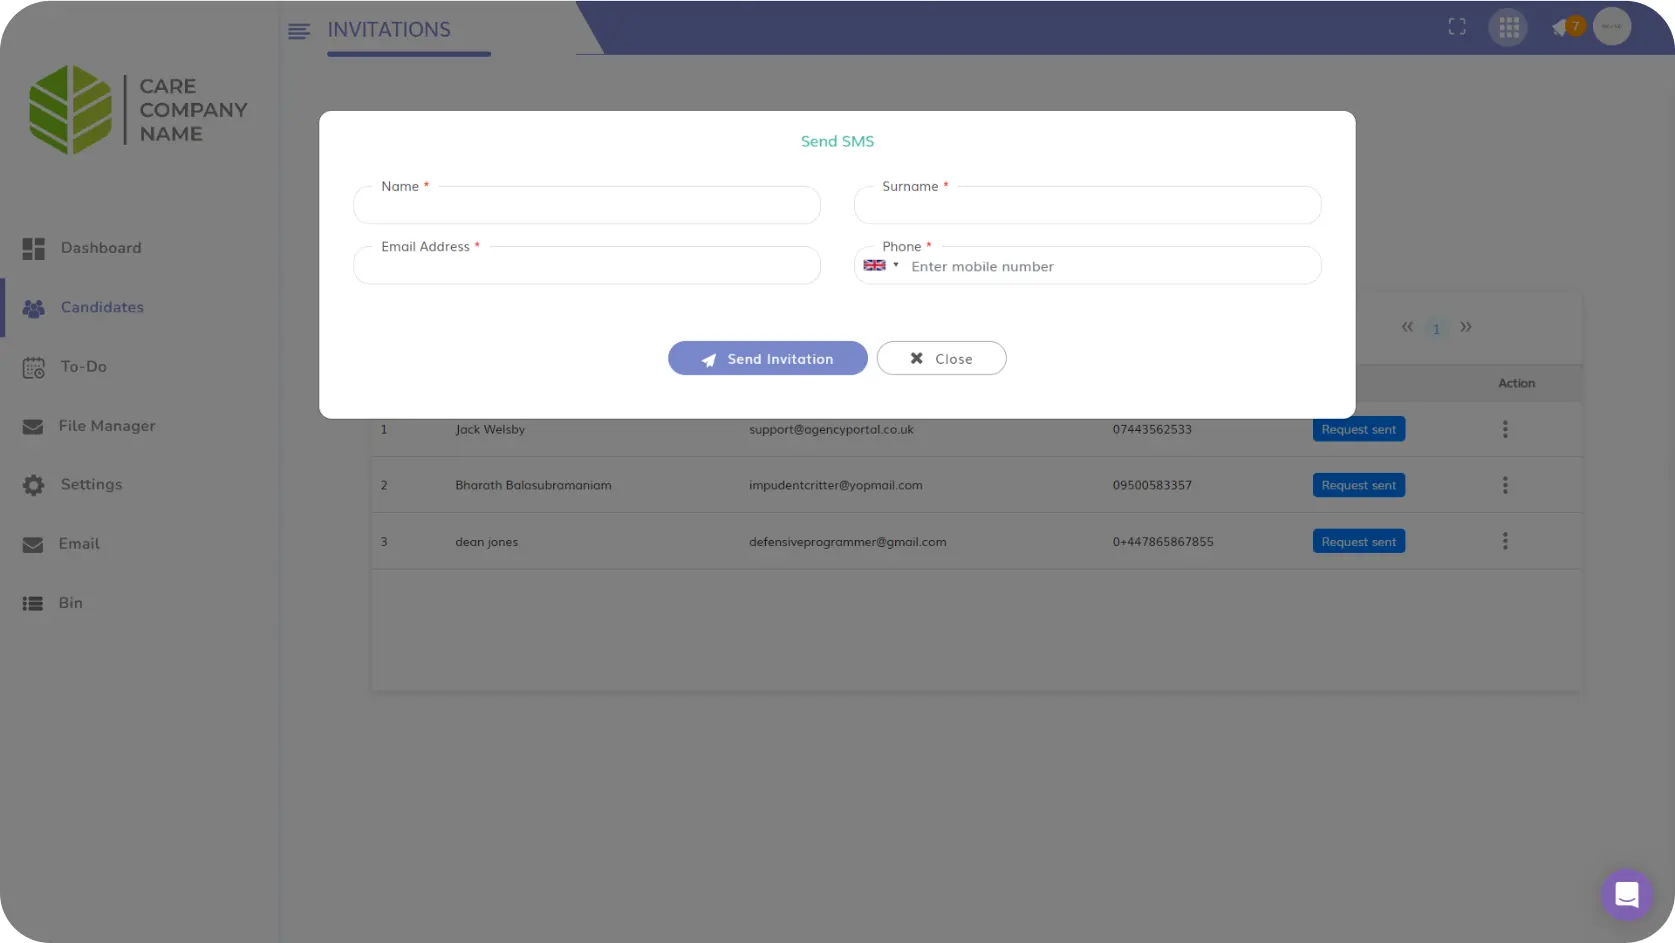1675x943 pixels.
Task: Click the Name input field
Action: point(587,206)
